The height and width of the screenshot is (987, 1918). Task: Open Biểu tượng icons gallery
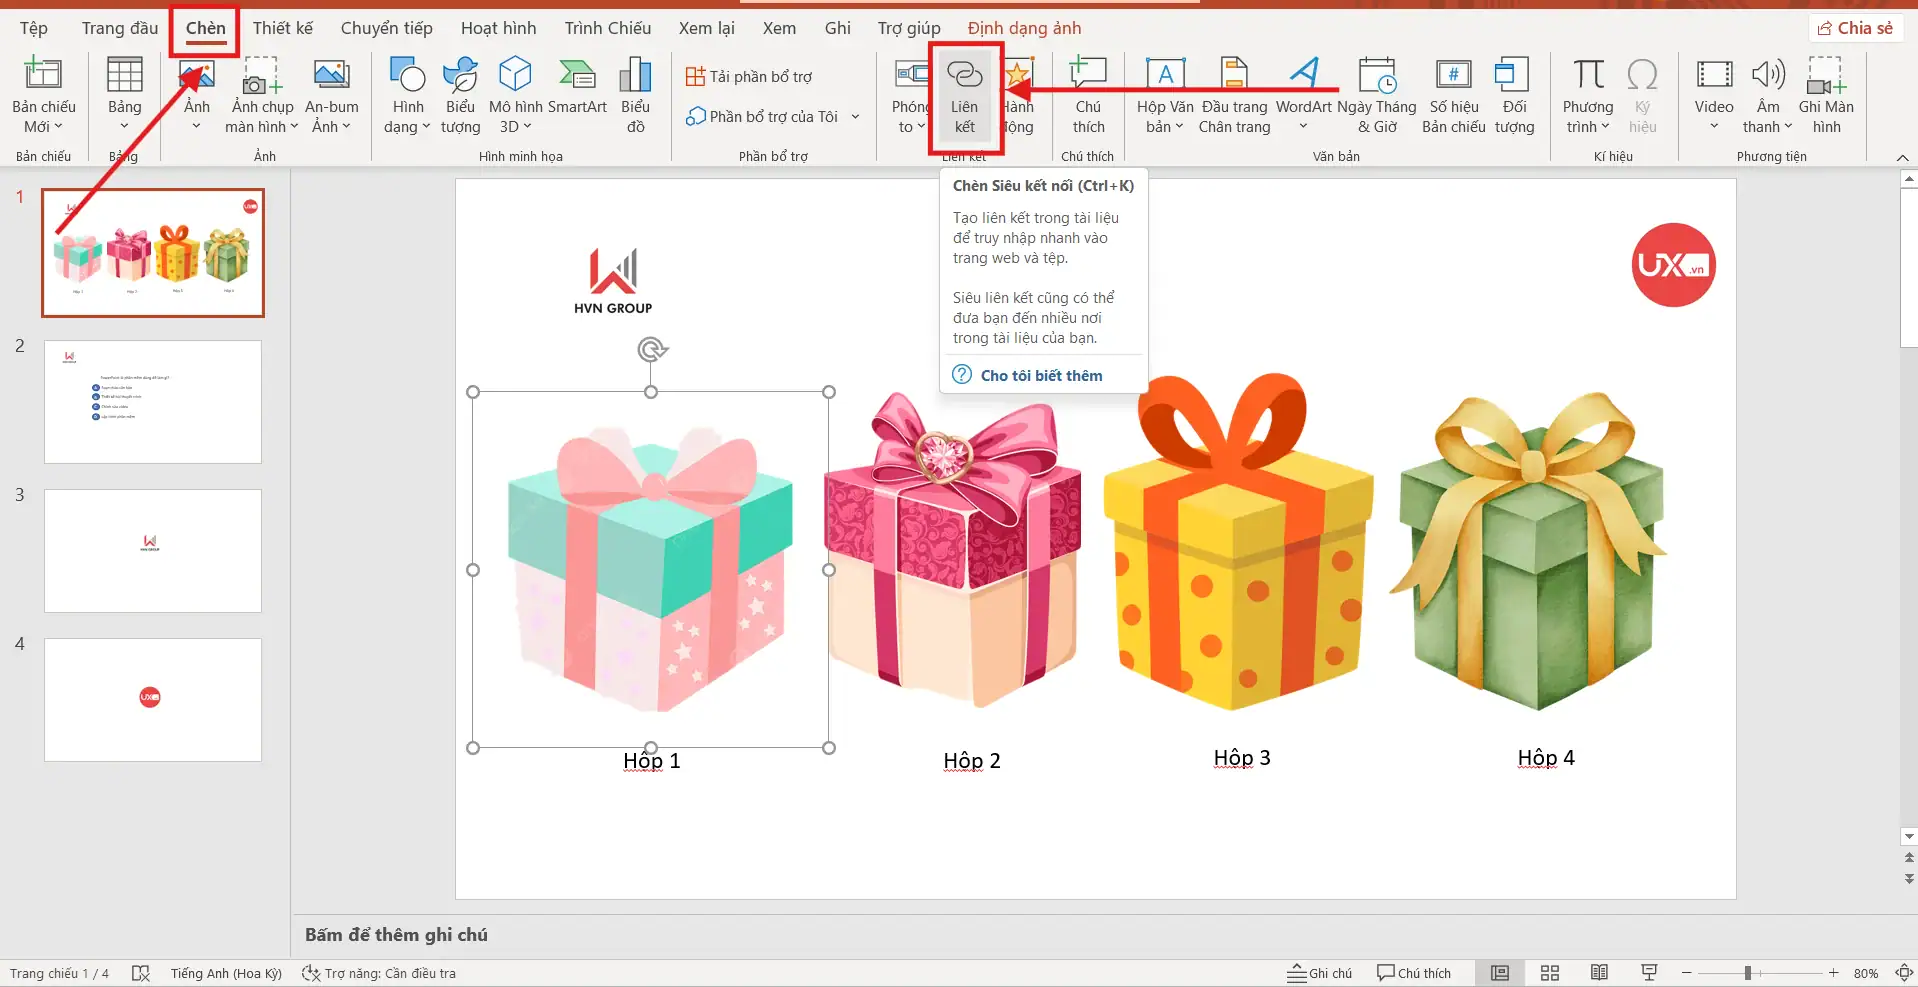coord(460,96)
